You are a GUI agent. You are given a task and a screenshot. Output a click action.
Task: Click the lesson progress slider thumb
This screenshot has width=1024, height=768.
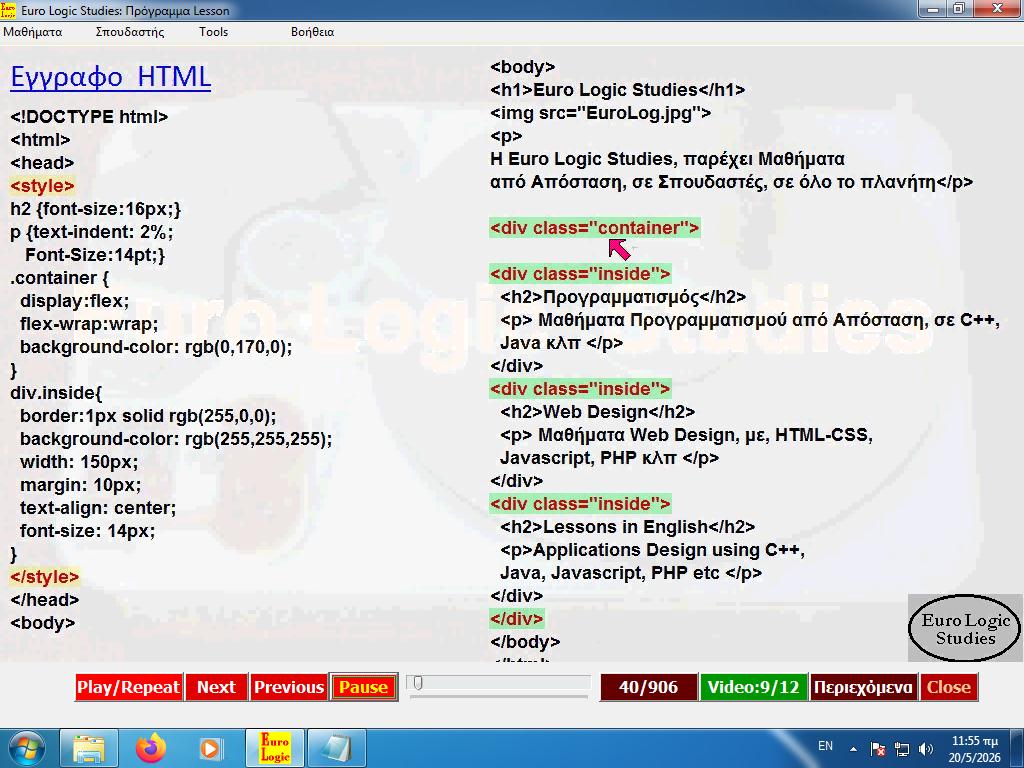418,683
